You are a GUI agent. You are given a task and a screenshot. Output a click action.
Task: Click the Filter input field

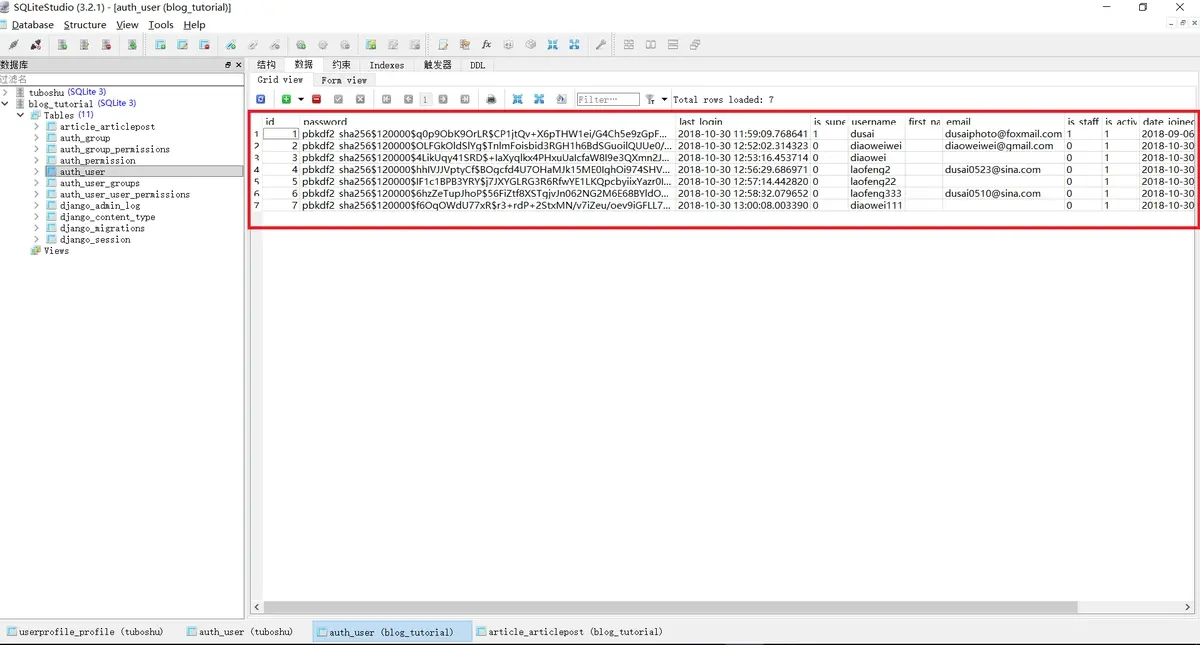coord(608,100)
